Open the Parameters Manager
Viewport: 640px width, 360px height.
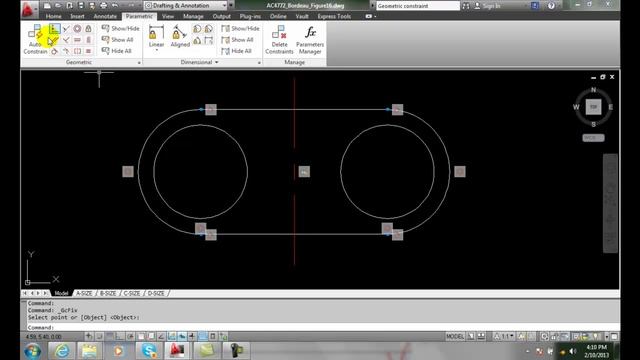click(x=310, y=40)
